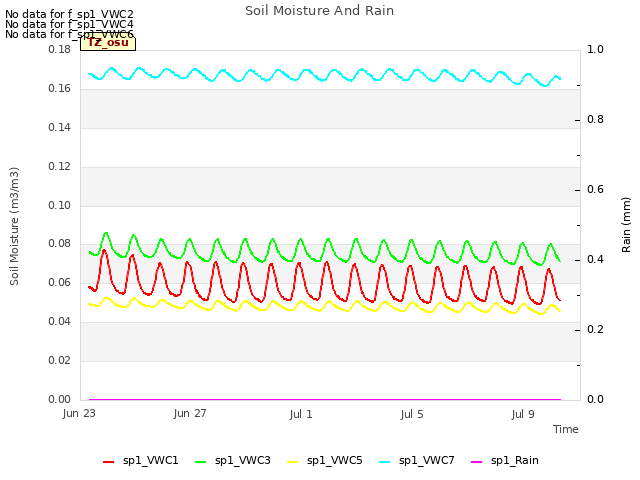This screenshot has height=480, width=640.
Task: Click the Jul 1 x-axis tick label
Action: 301,414
